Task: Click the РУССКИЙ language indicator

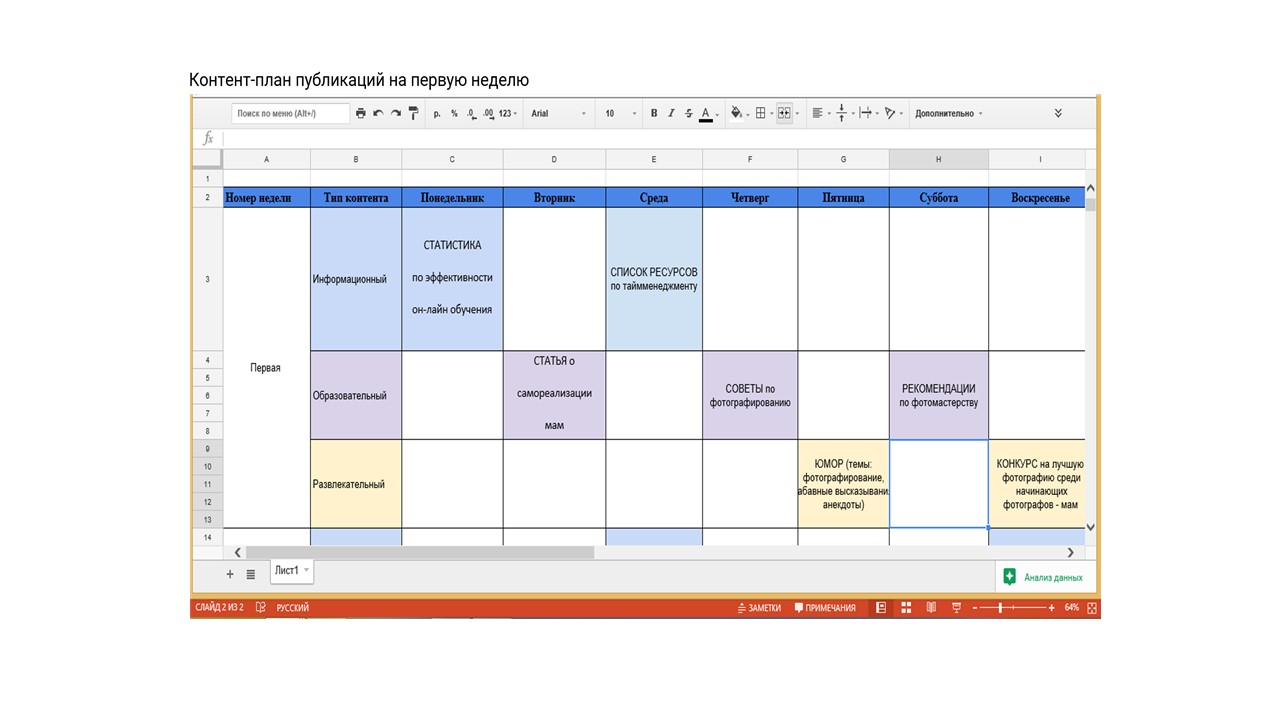Action: click(x=293, y=608)
